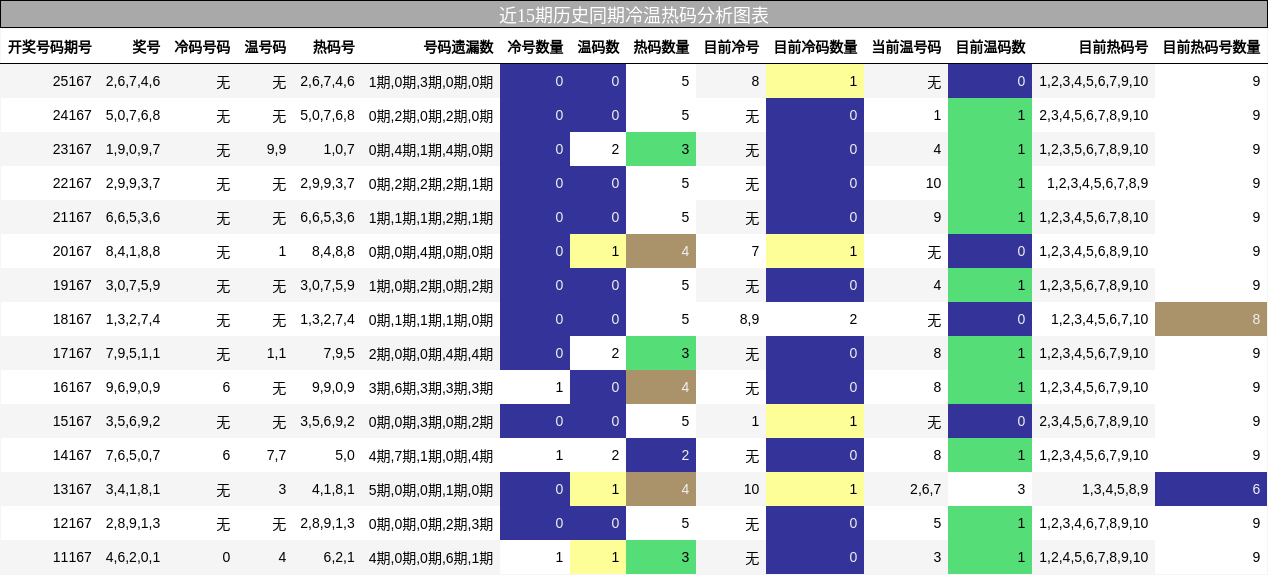
Task: Click 目前热码号 cell 1,2,3,4,5,6,7,10
Action: click(x=1099, y=319)
